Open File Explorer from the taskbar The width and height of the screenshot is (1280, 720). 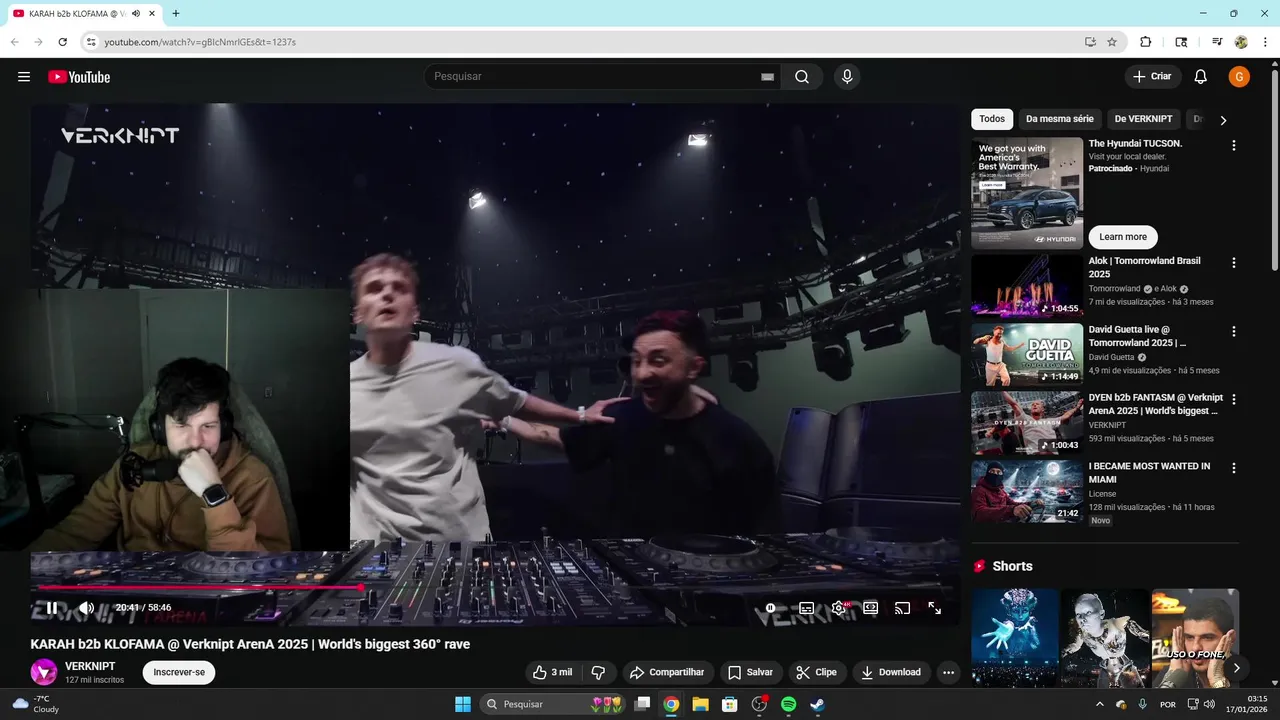[x=701, y=704]
